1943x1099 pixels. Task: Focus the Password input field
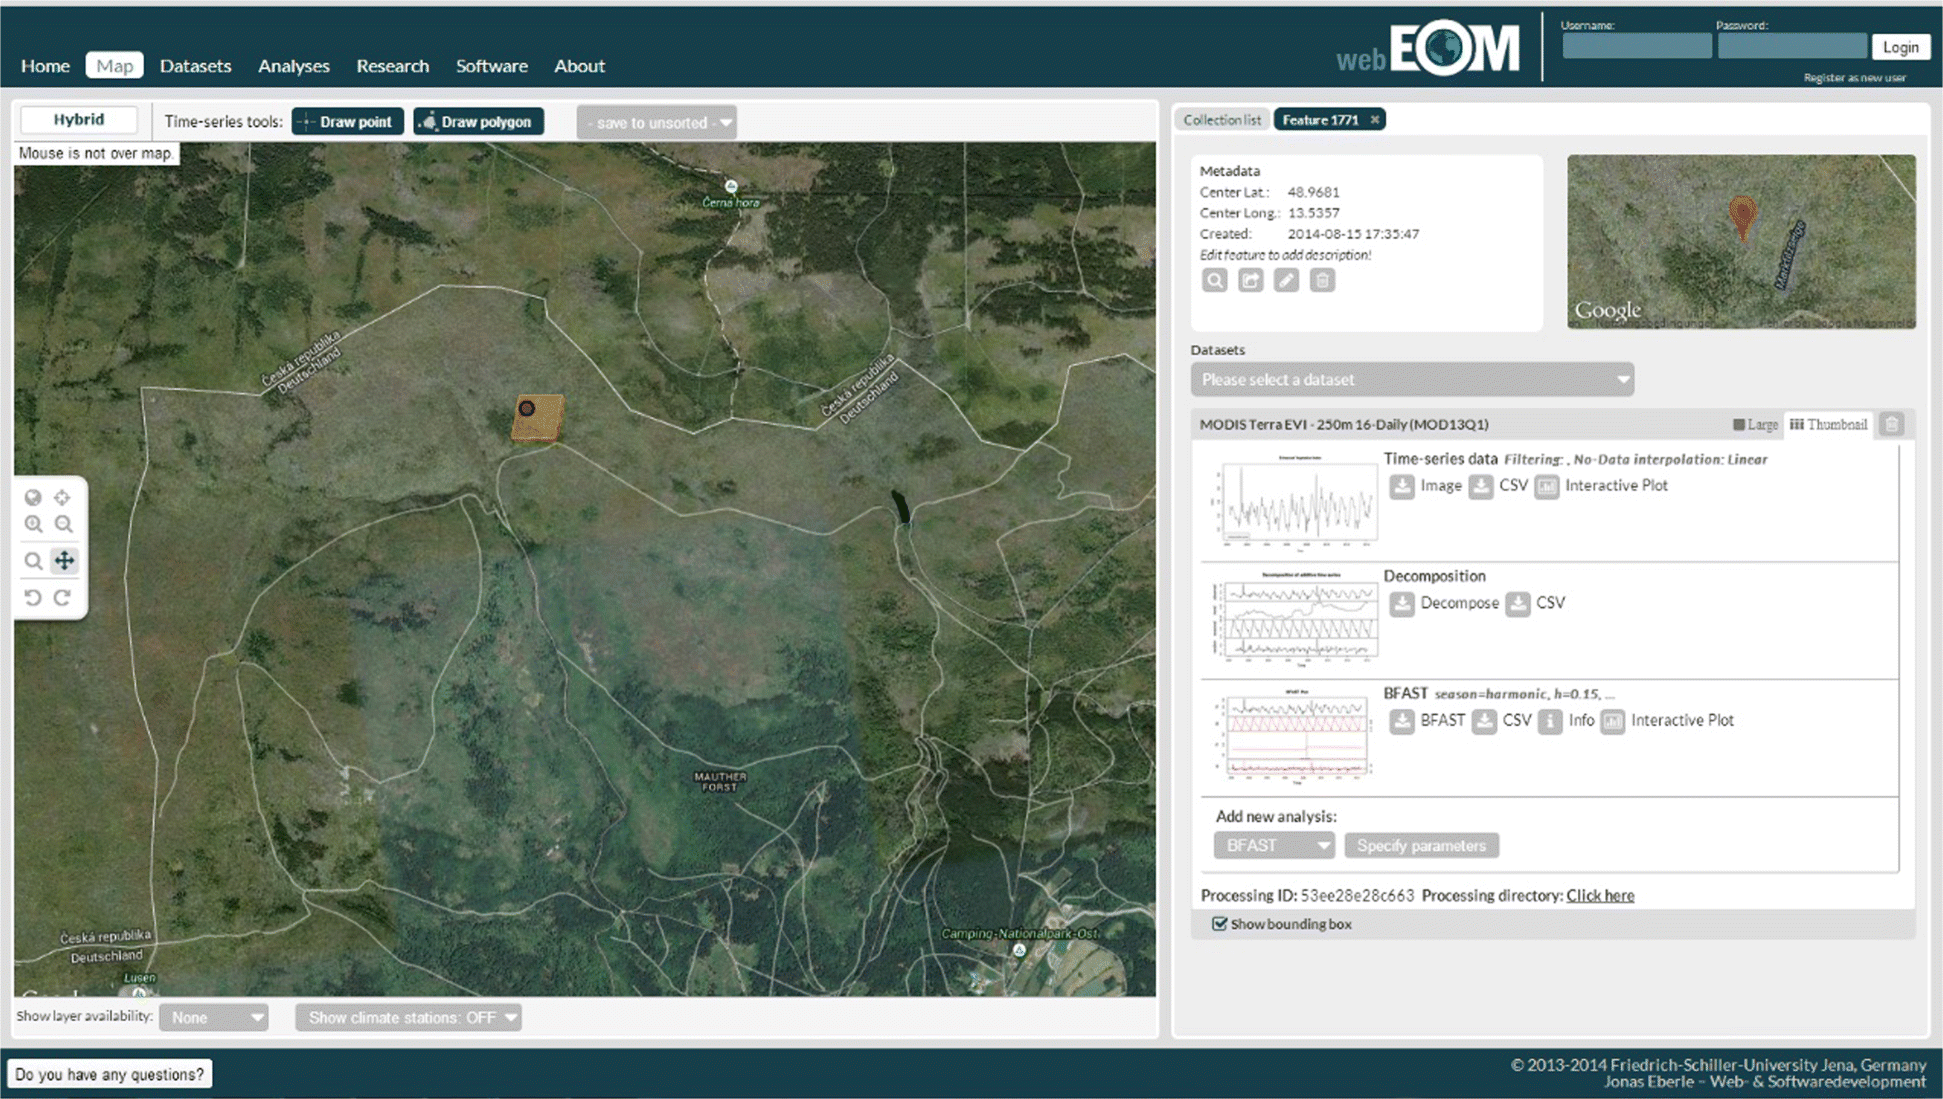coord(1792,46)
